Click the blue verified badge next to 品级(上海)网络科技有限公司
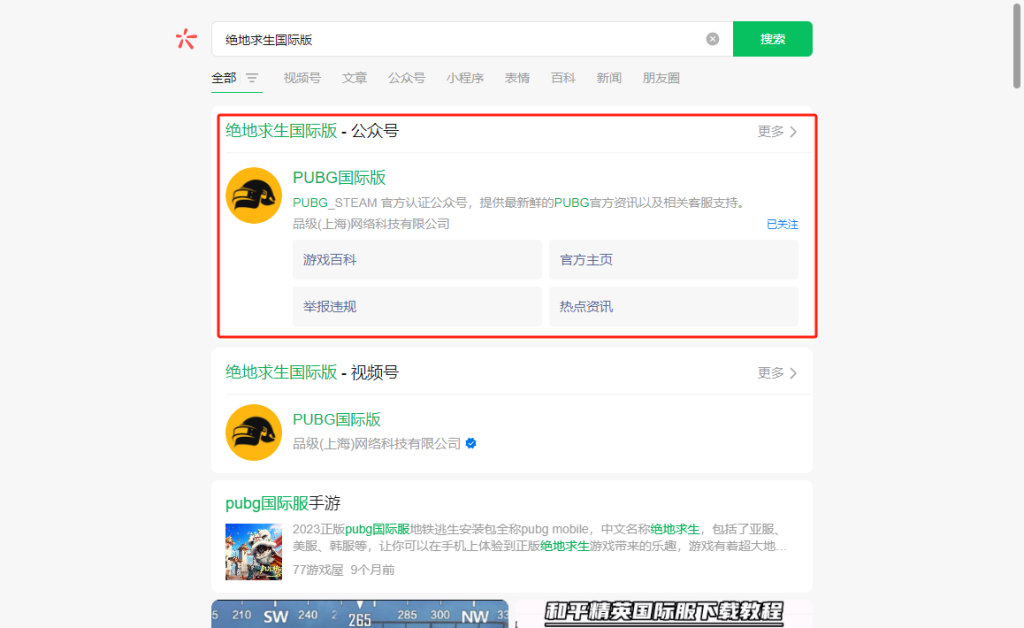The width and height of the screenshot is (1024, 628). point(470,442)
